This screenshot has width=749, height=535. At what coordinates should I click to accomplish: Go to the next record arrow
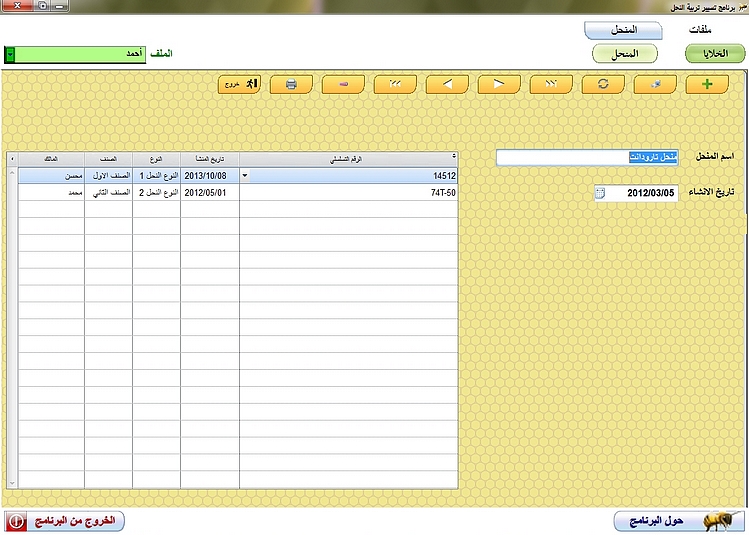(499, 84)
